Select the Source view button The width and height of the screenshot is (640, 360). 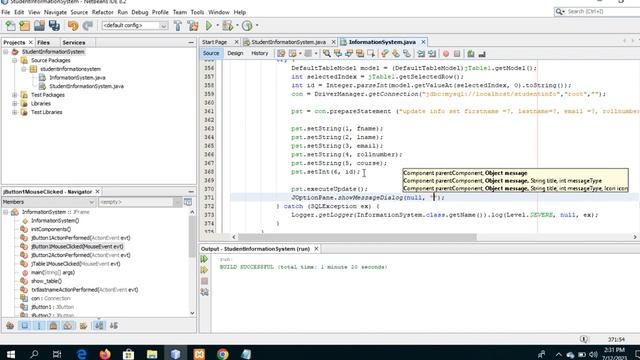point(211,53)
